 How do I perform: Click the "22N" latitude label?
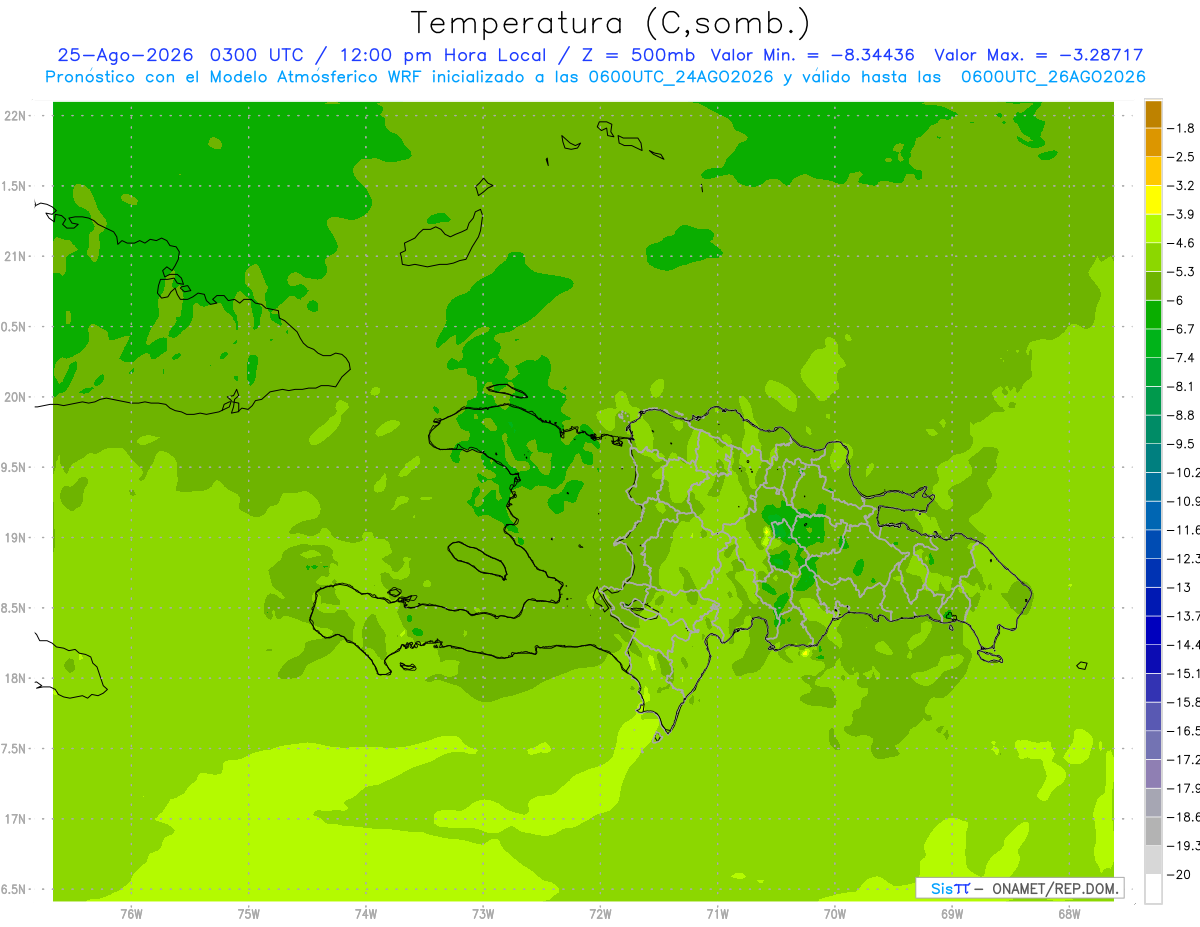click(x=15, y=116)
